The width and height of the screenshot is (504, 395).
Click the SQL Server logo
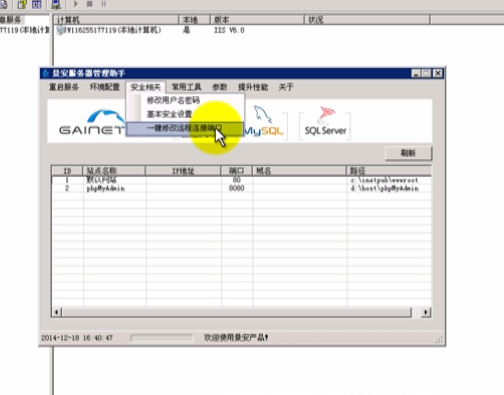325,122
